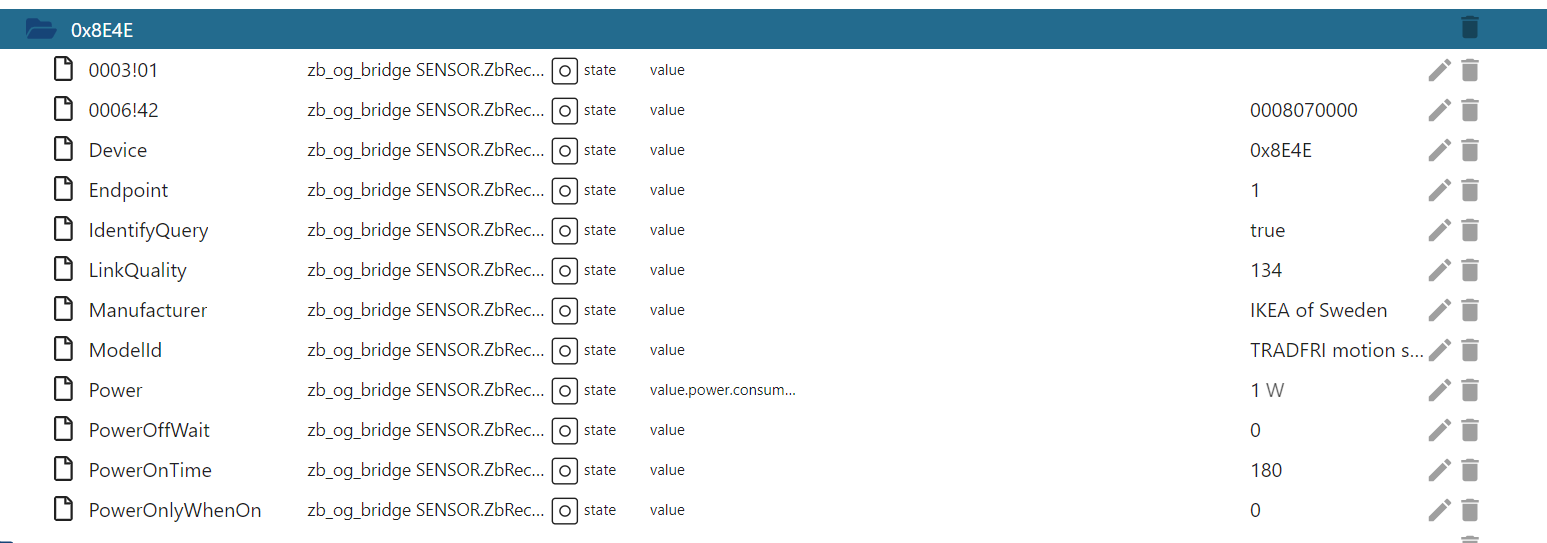Viewport: 1547px width, 543px height.
Task: Delete the 0x8E4E folder via trash icon
Action: [x=1469, y=28]
